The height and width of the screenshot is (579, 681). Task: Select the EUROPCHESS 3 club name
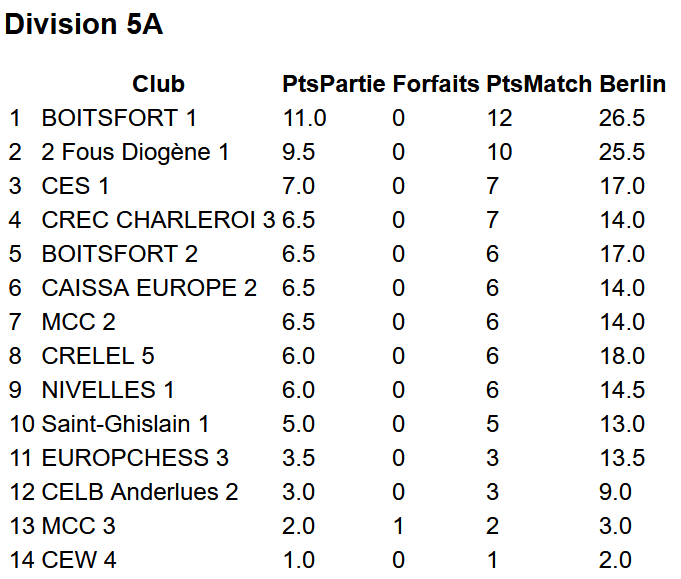135,458
